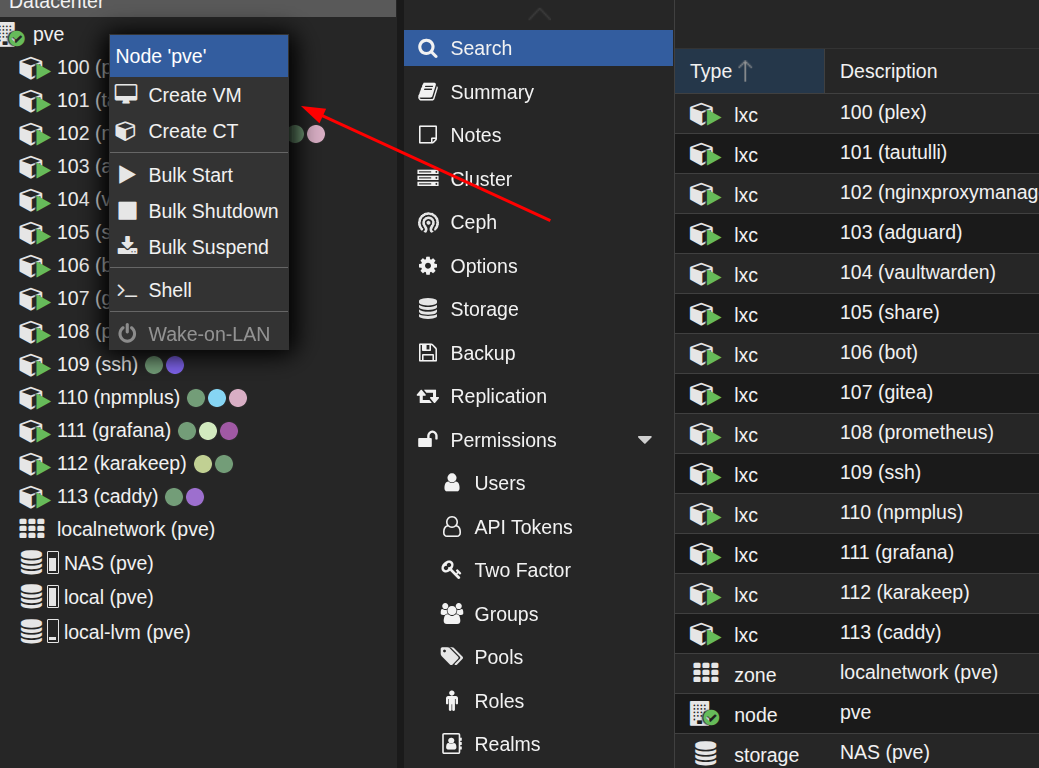Choose Create VM from context menu

[x=195, y=95]
